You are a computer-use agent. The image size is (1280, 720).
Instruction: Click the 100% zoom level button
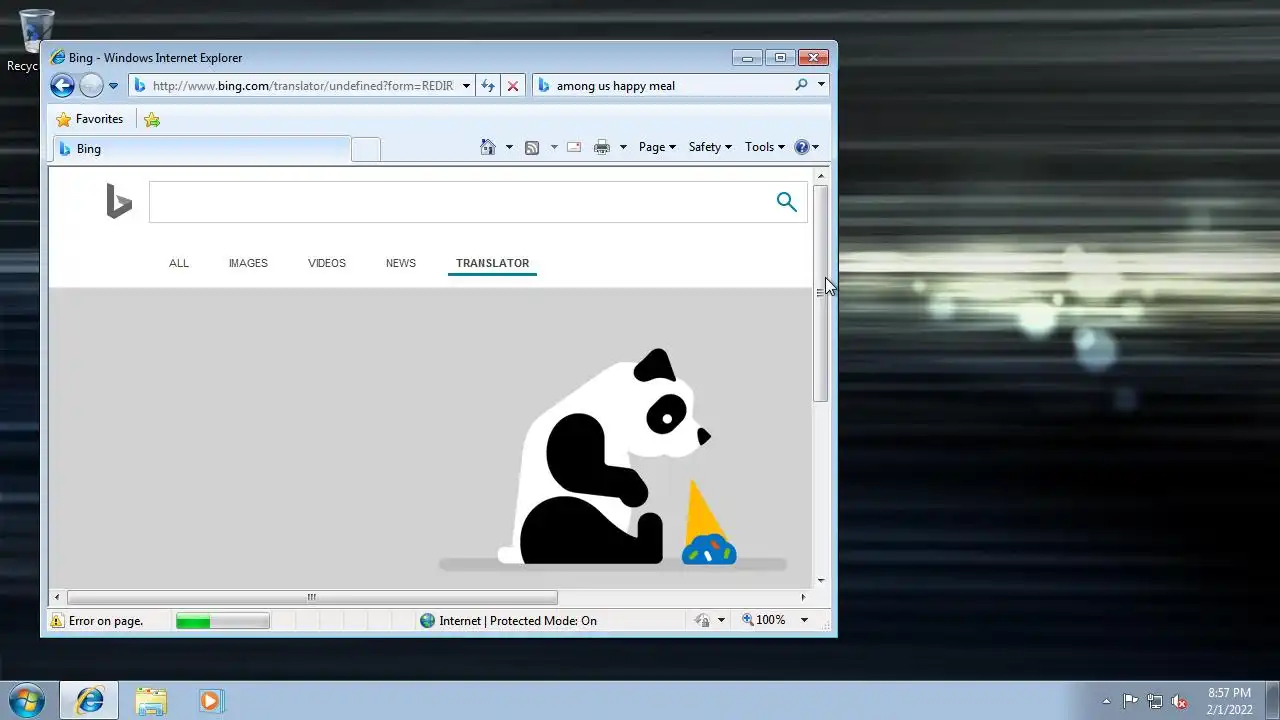[x=764, y=621]
